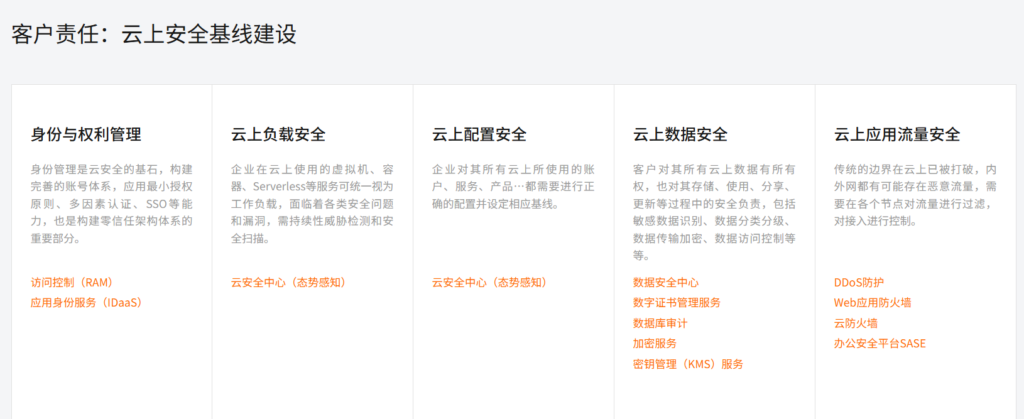Select the 云上数据安全 card heading

(680, 134)
